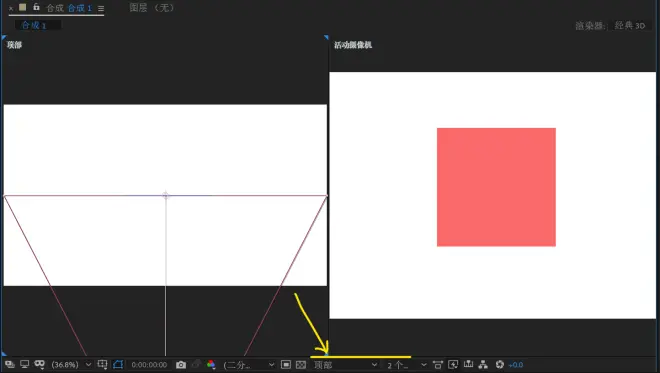Open the timeline panel icon
660x373 pixels.
468,365
